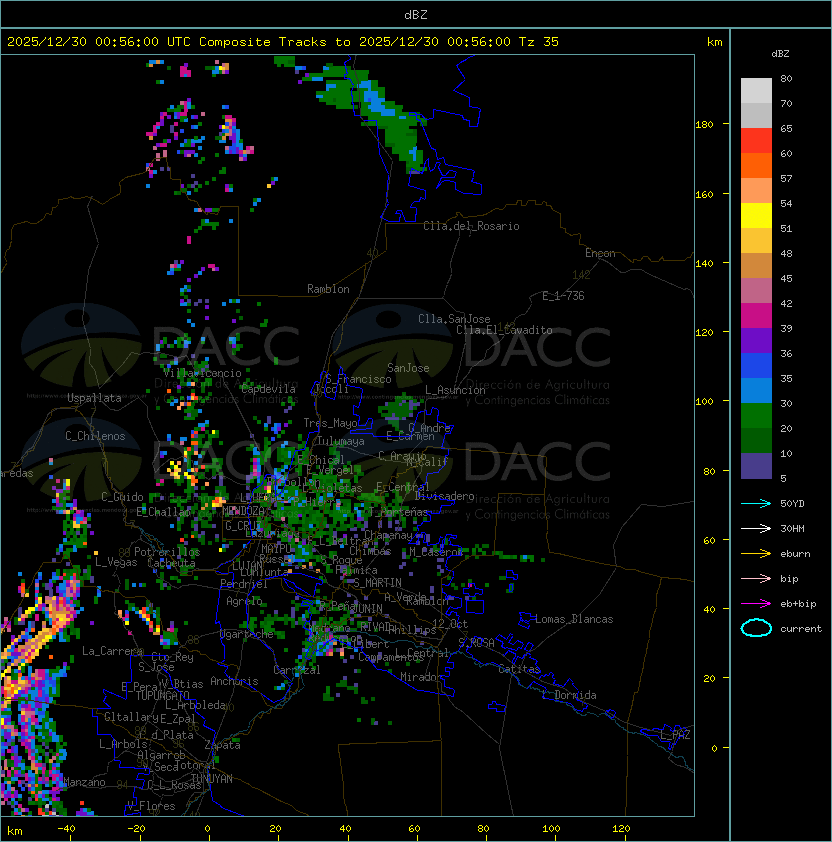832x842 pixels.
Task: Pick the bright green 30 dBZ swatch
Action: [756, 415]
